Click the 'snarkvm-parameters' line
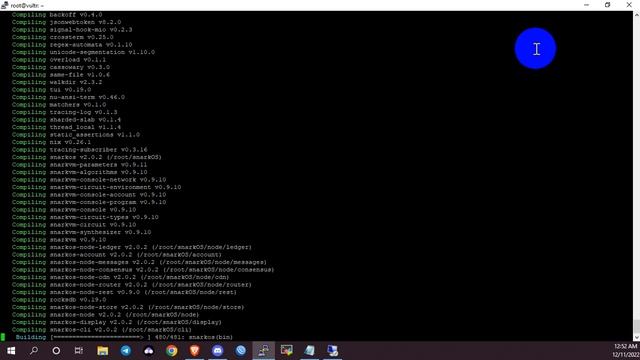640x360 pixels. pos(80,164)
